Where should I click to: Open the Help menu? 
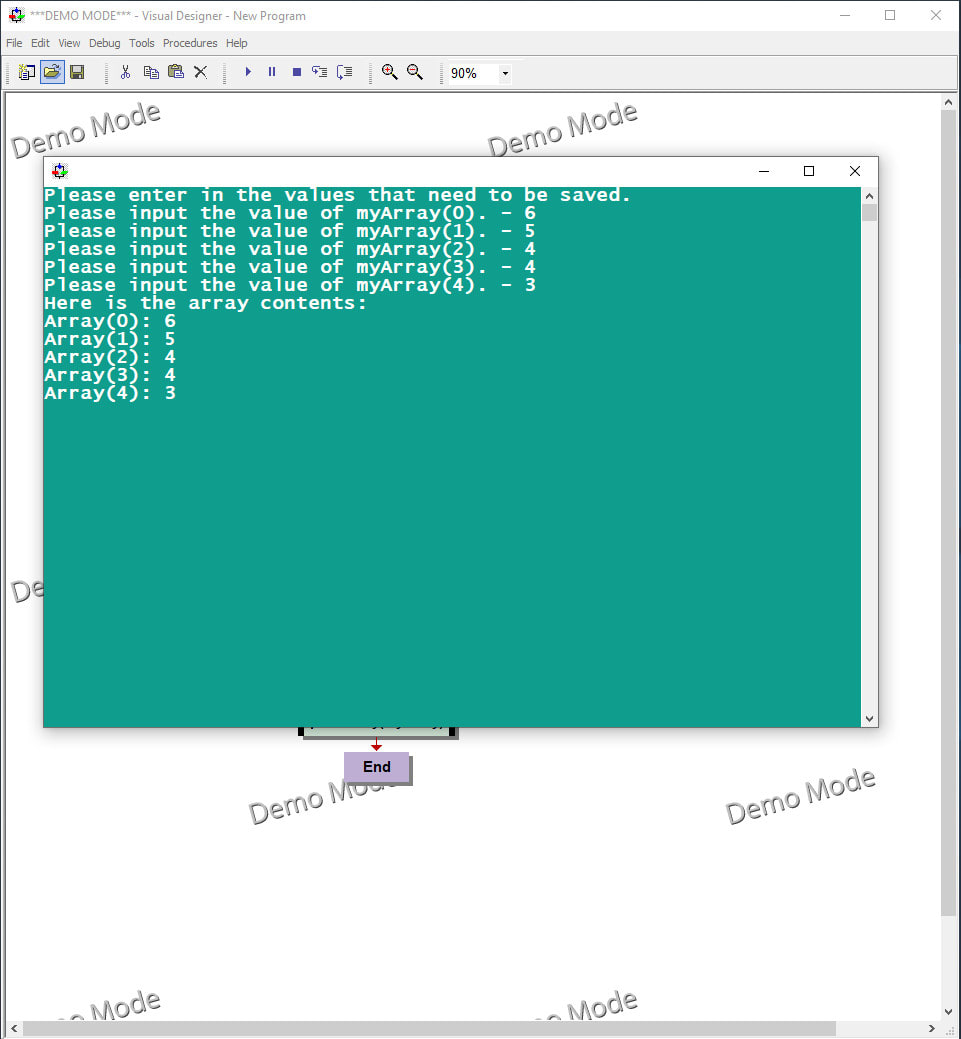pyautogui.click(x=236, y=43)
